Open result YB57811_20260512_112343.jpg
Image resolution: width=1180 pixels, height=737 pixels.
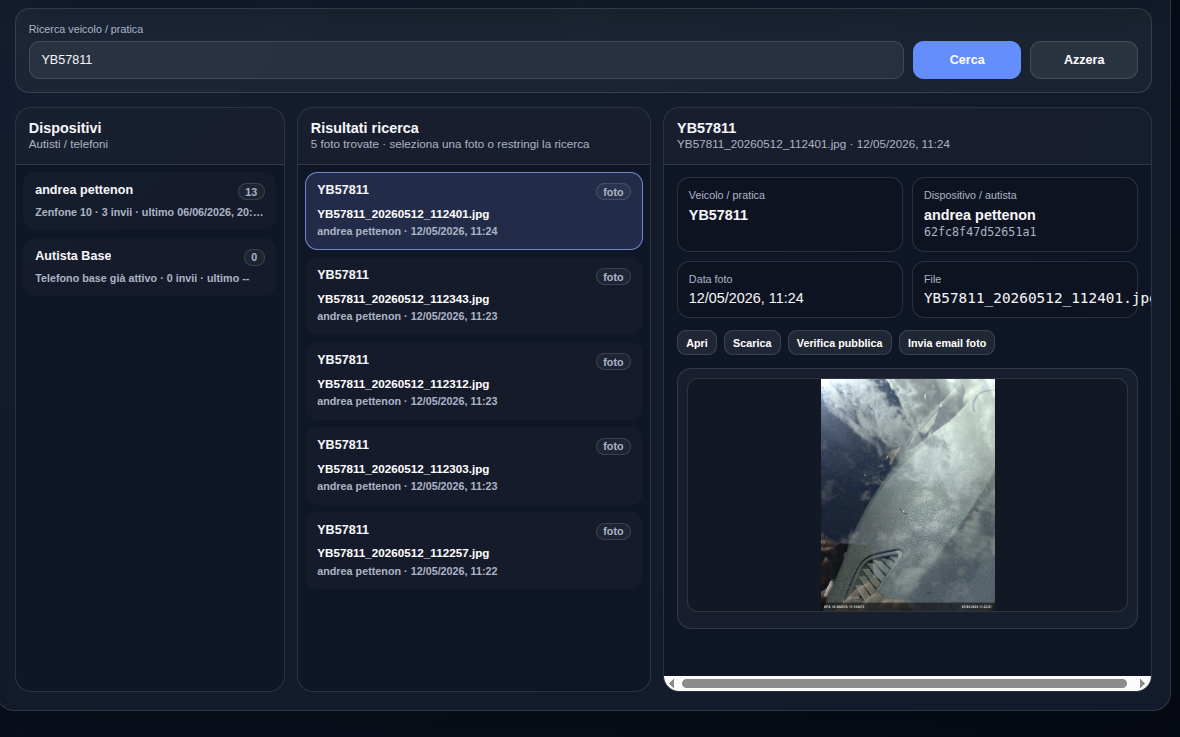click(473, 296)
